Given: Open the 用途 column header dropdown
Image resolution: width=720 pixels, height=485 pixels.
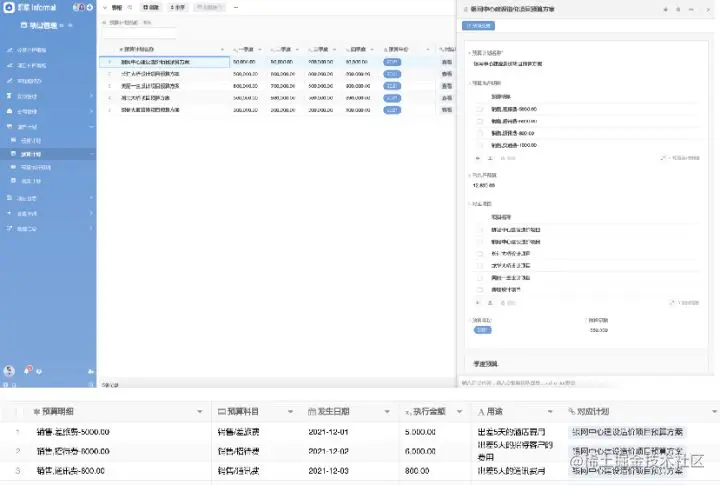Looking at the screenshot, I should point(550,412).
